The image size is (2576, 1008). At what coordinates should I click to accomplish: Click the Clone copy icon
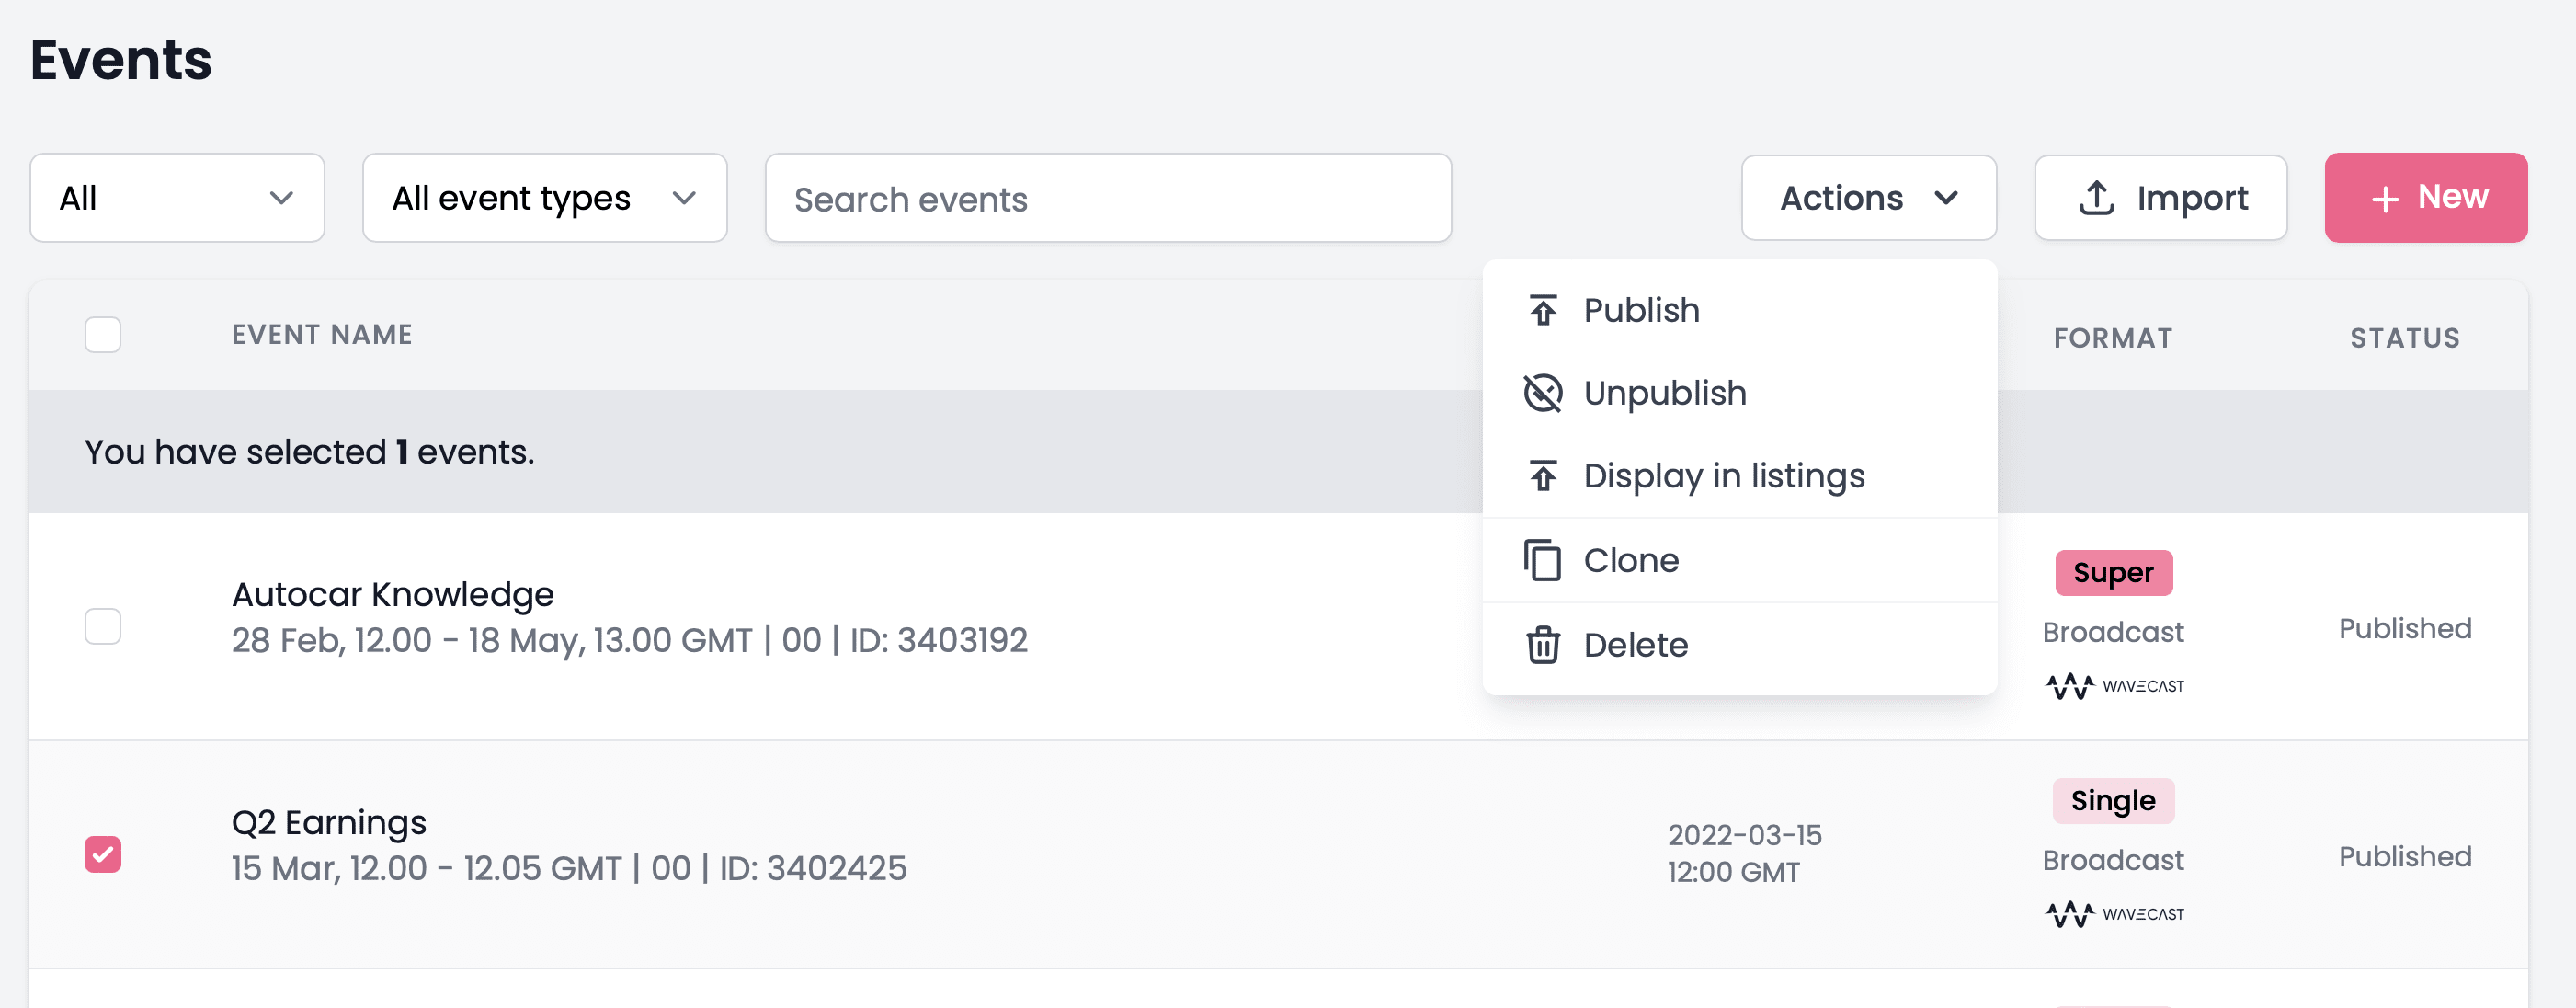click(1543, 560)
